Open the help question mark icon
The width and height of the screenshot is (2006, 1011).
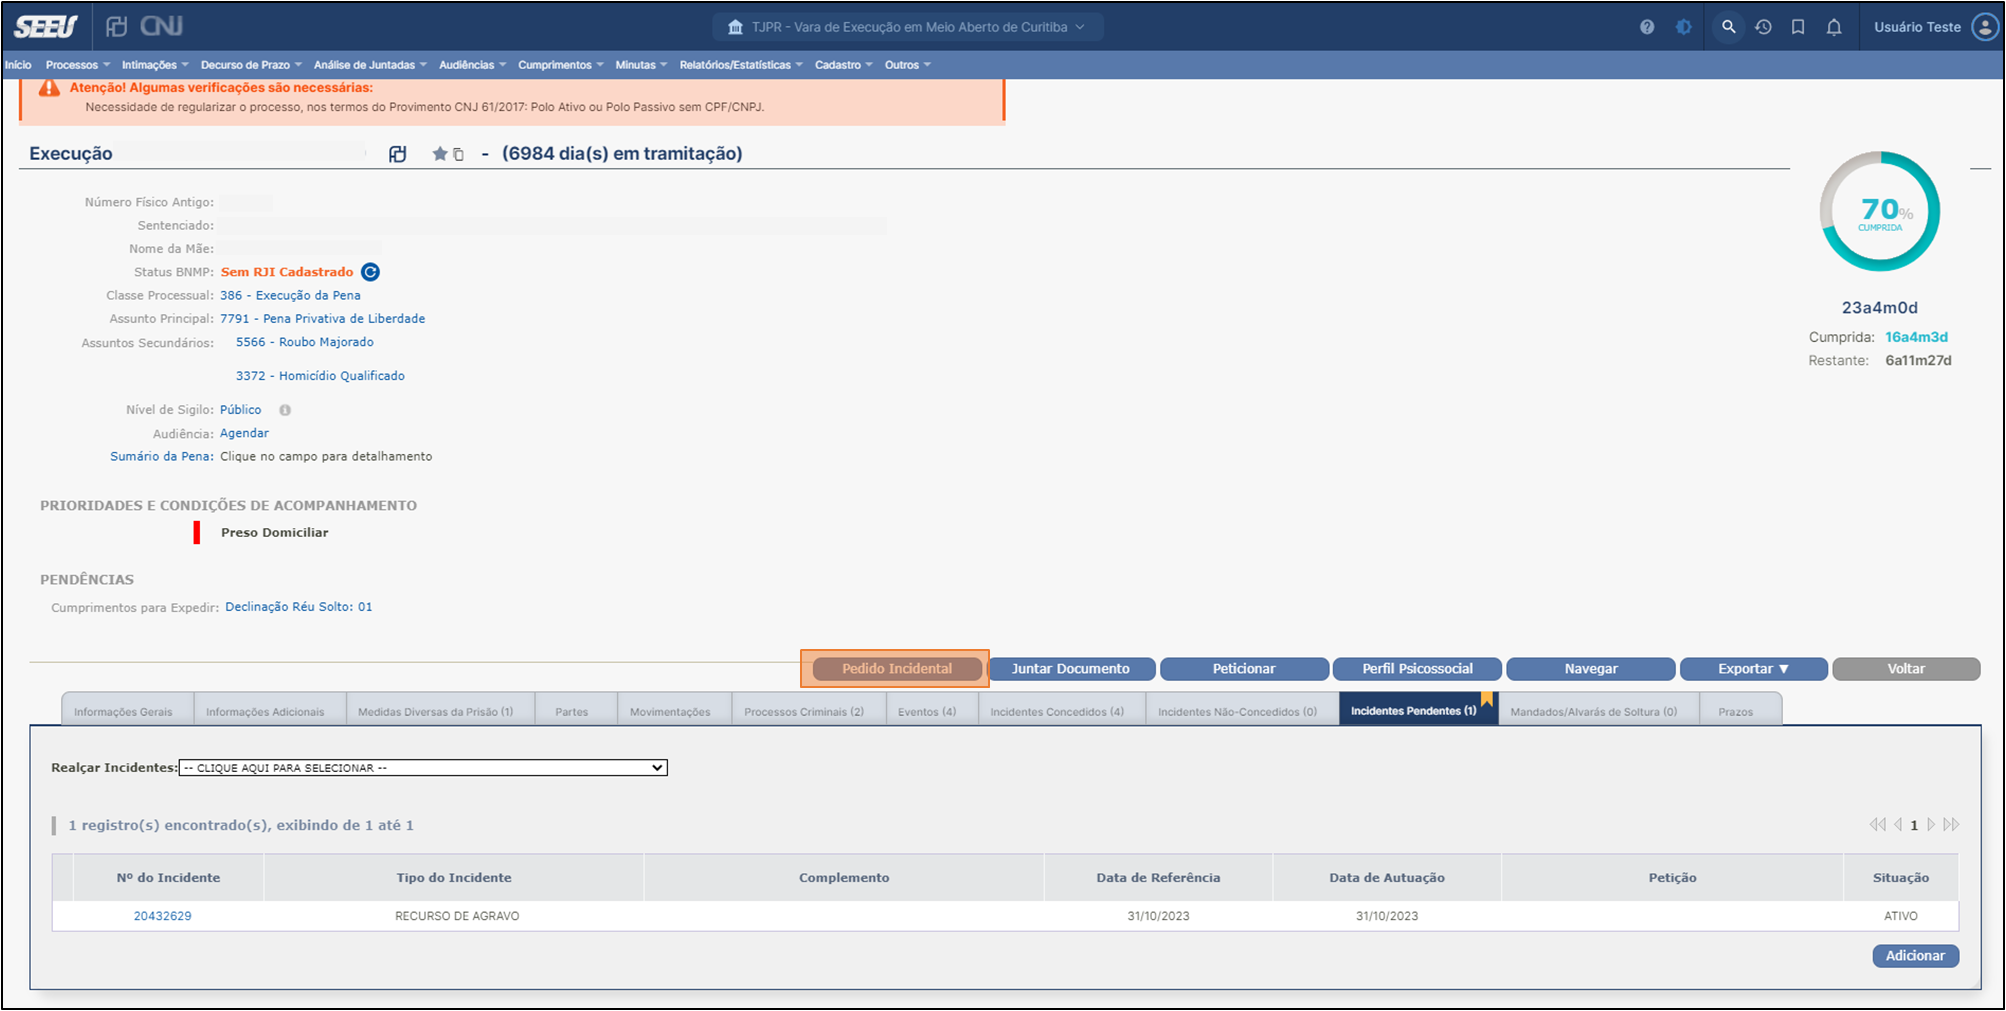(x=1647, y=27)
